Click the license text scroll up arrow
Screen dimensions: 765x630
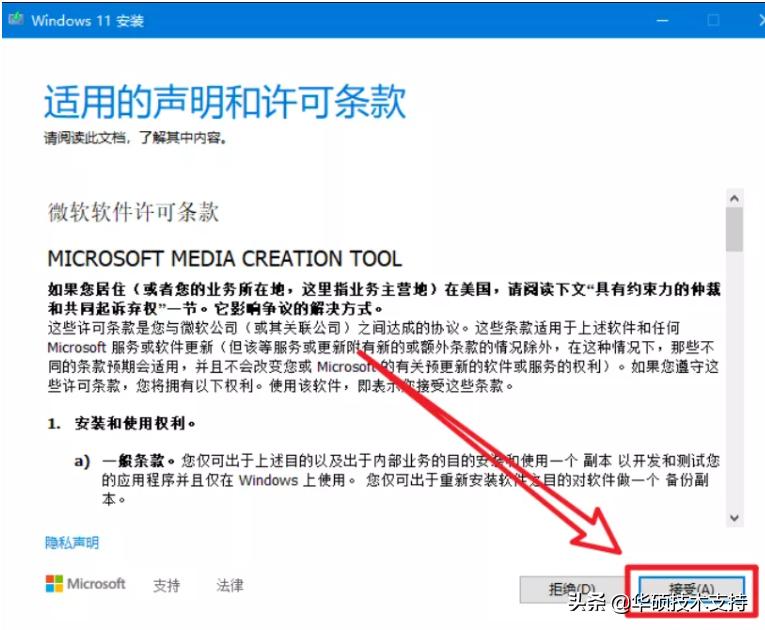pos(734,199)
